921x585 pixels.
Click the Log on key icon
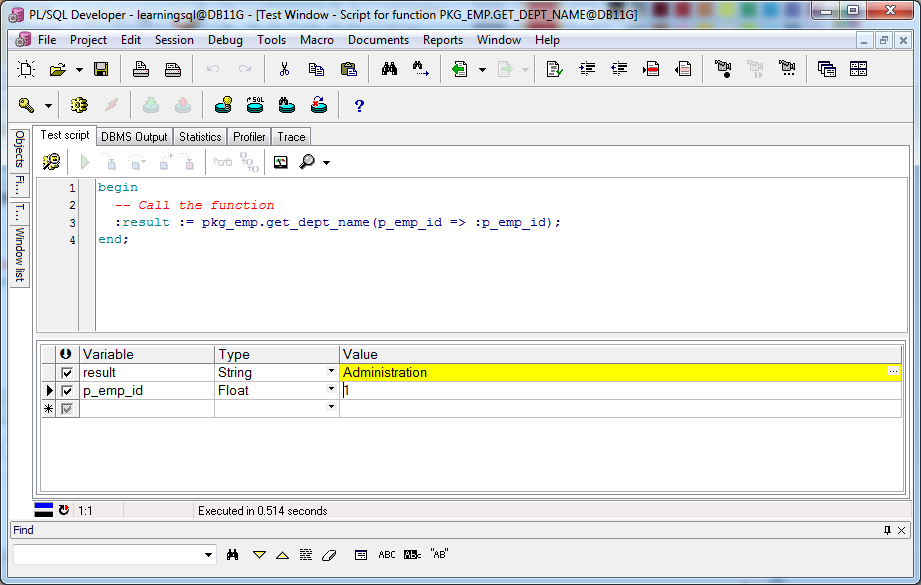pos(26,106)
